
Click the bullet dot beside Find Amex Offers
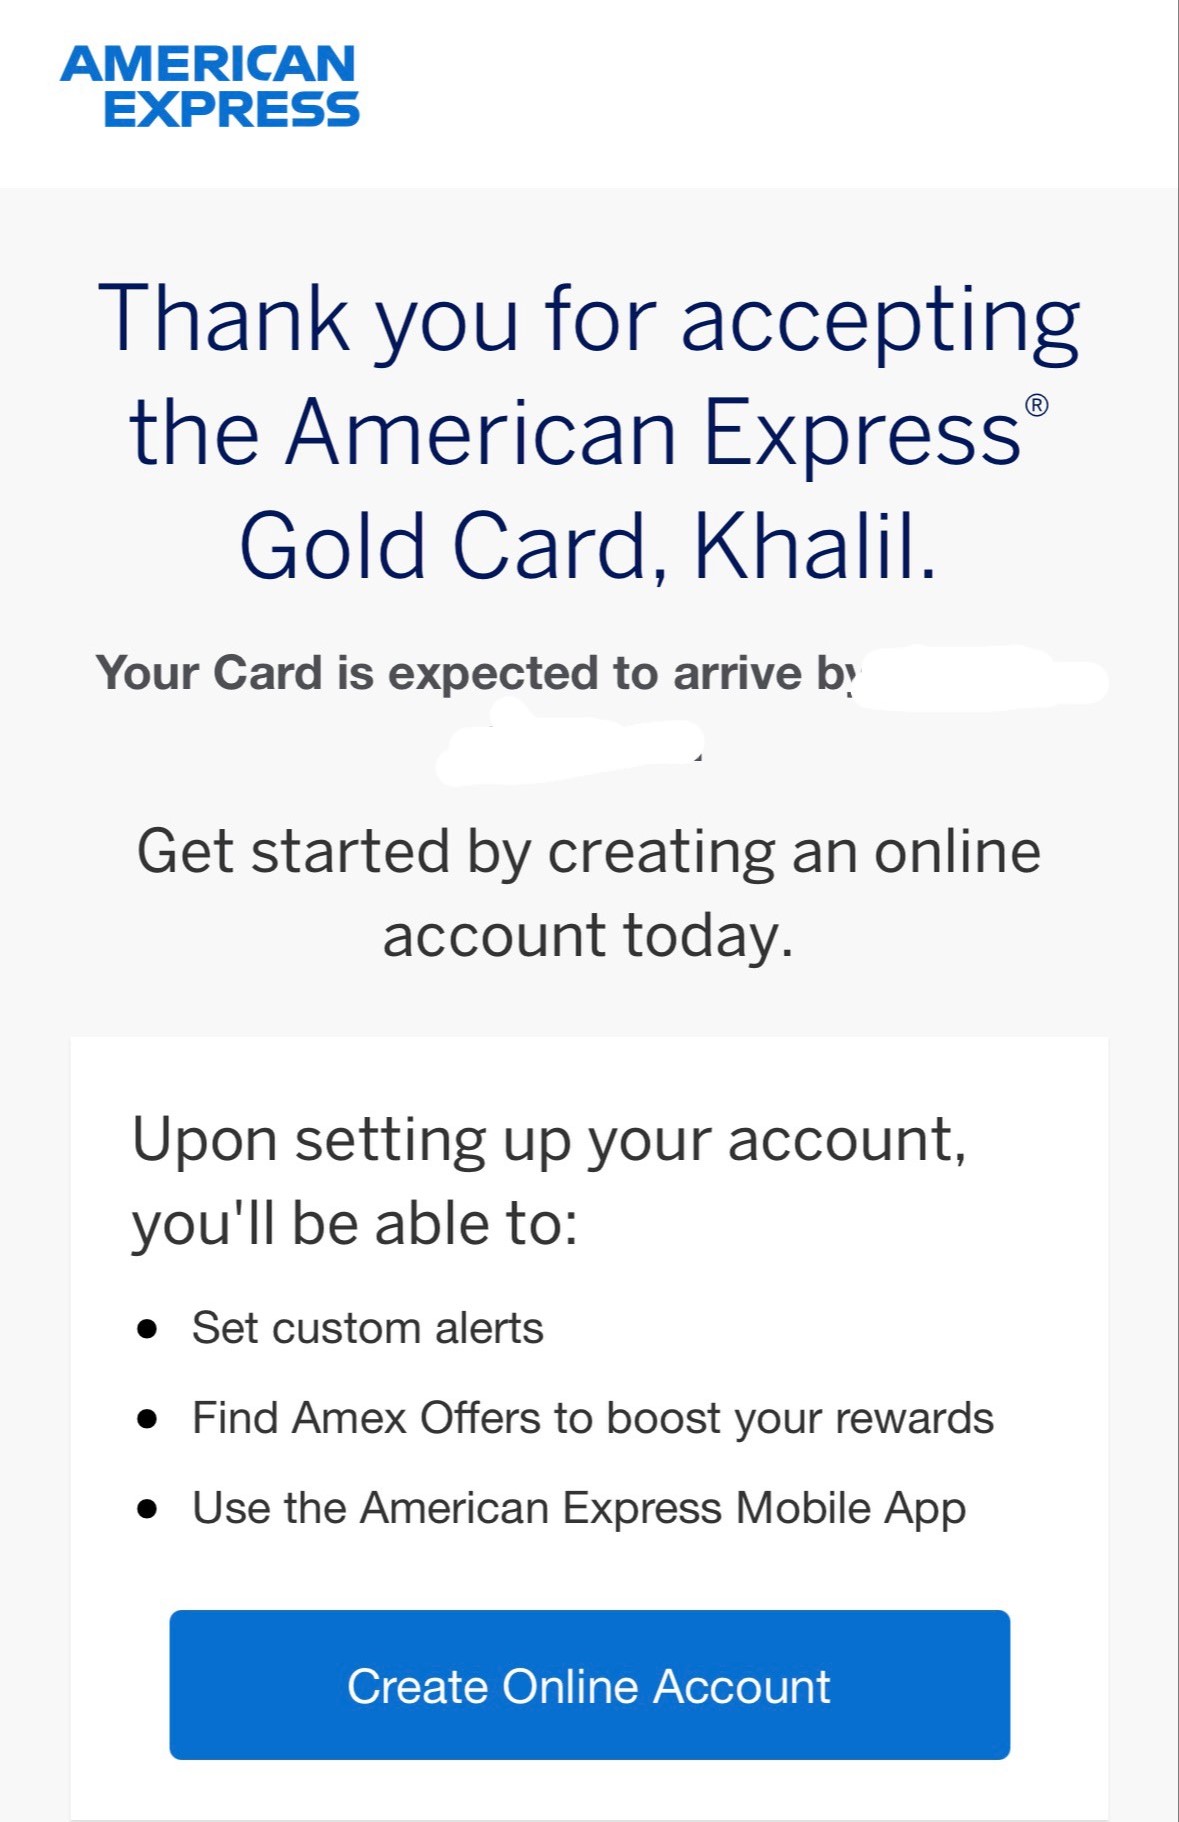tap(148, 1419)
